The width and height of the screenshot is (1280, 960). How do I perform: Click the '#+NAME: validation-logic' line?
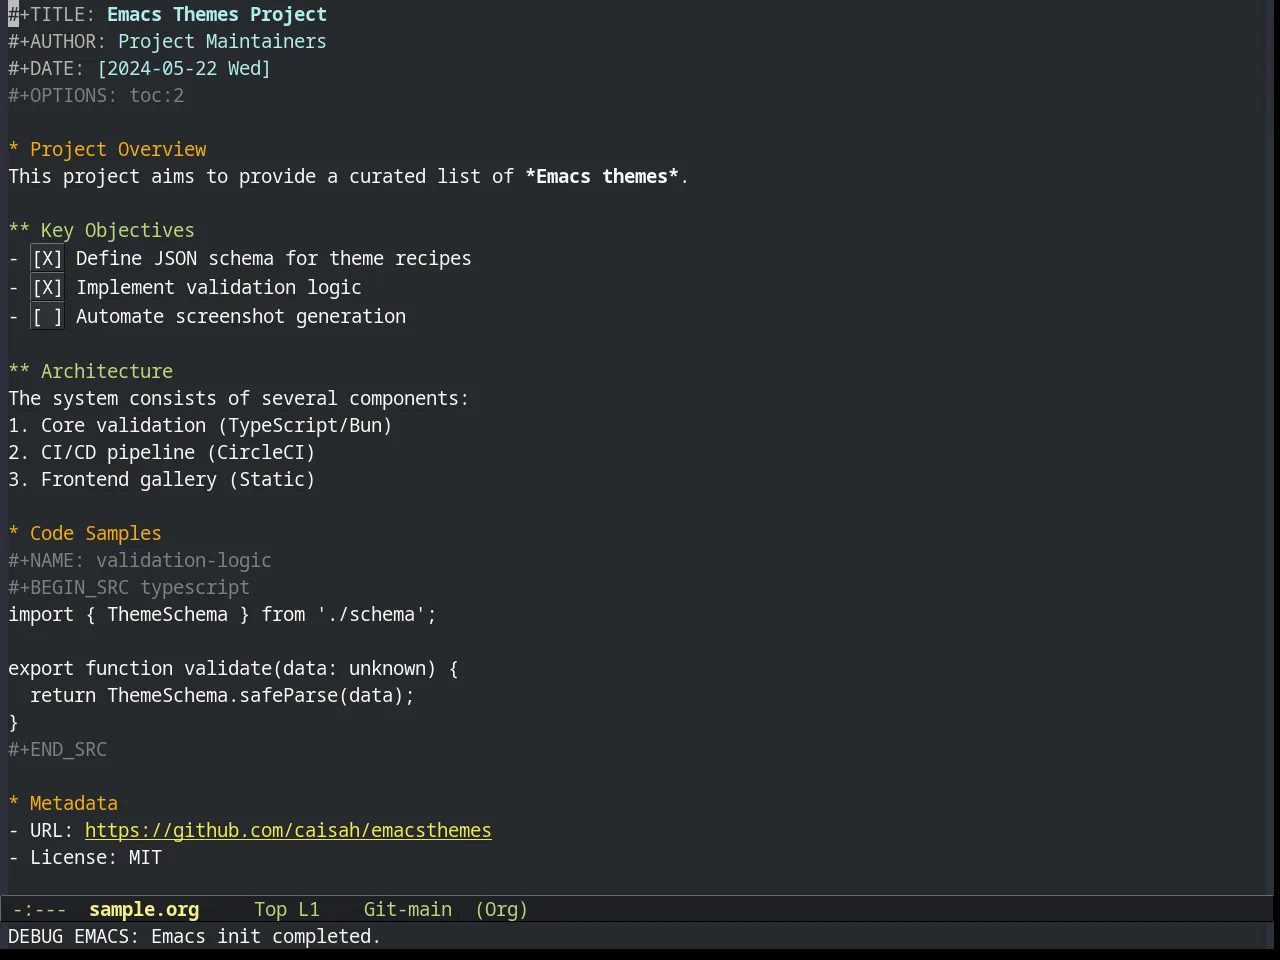pyautogui.click(x=140, y=560)
